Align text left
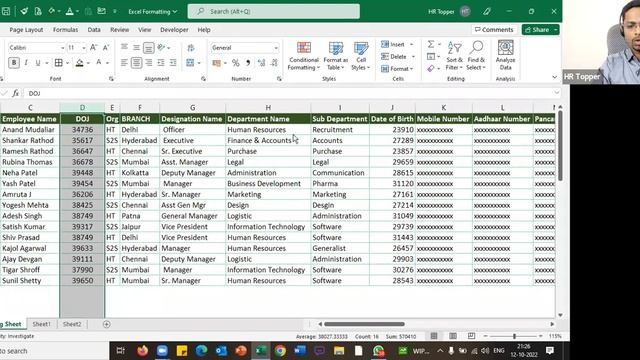Viewport: 640px width, 360px height. 124,63
